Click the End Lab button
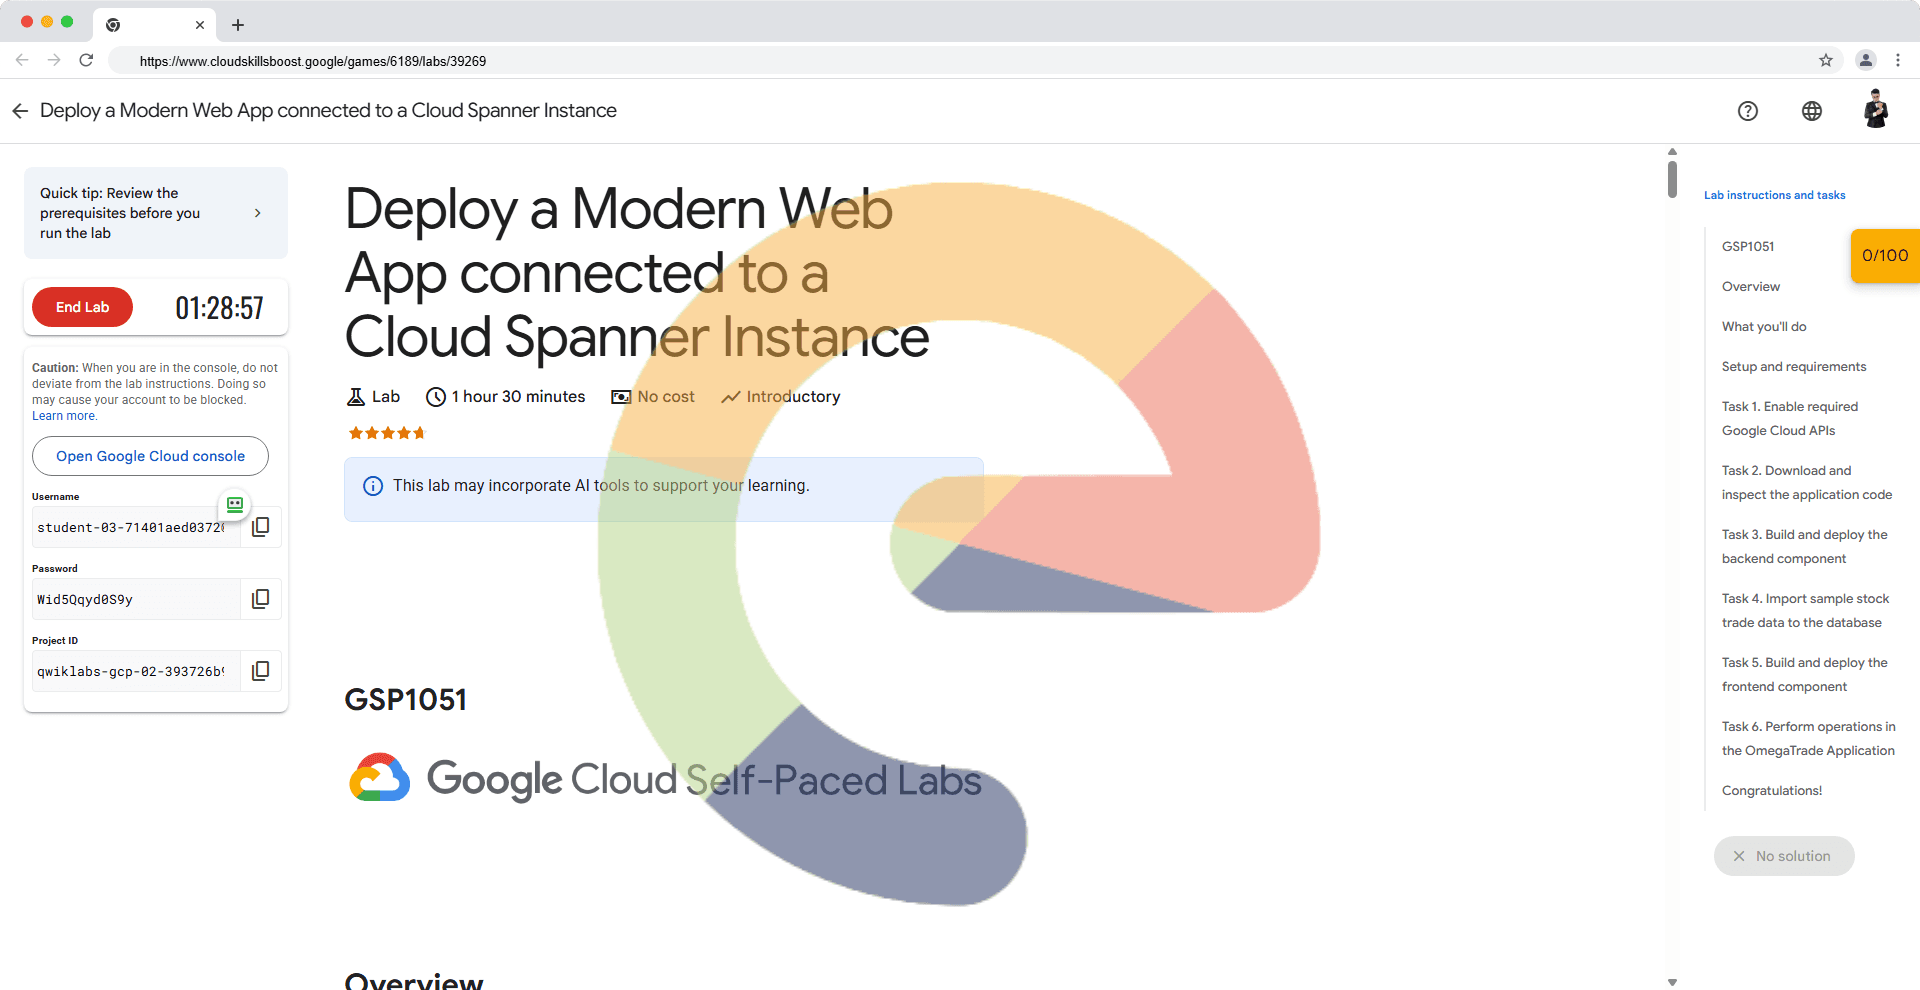This screenshot has width=1920, height=990. [x=82, y=307]
